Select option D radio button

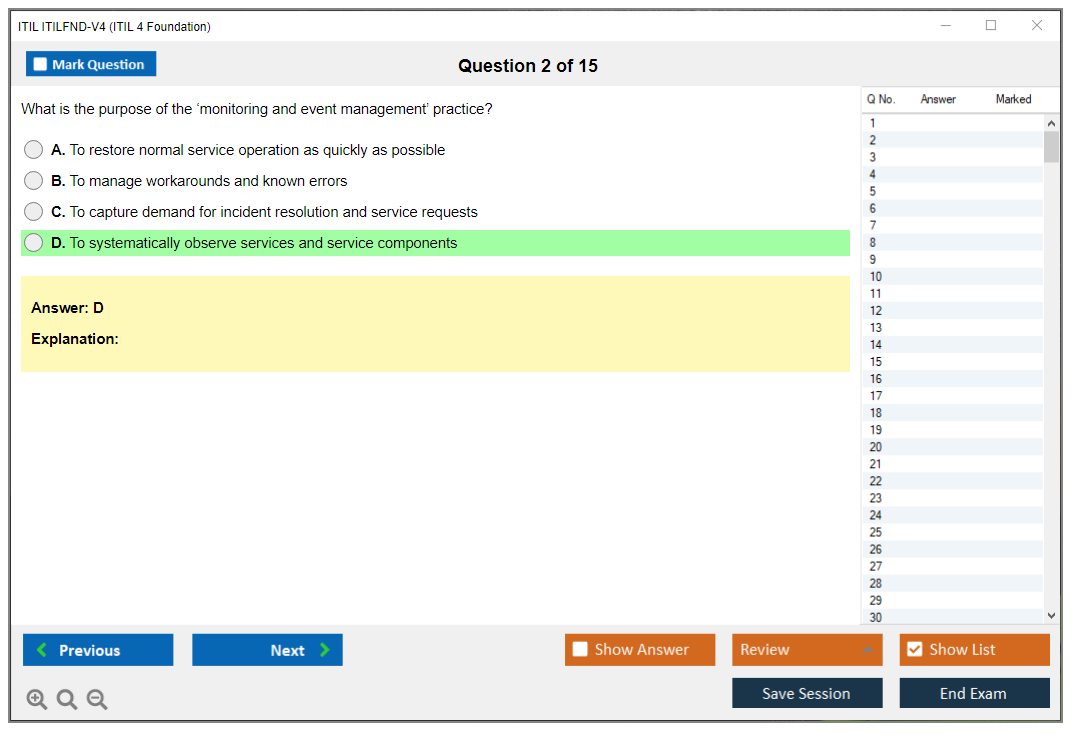(x=34, y=243)
